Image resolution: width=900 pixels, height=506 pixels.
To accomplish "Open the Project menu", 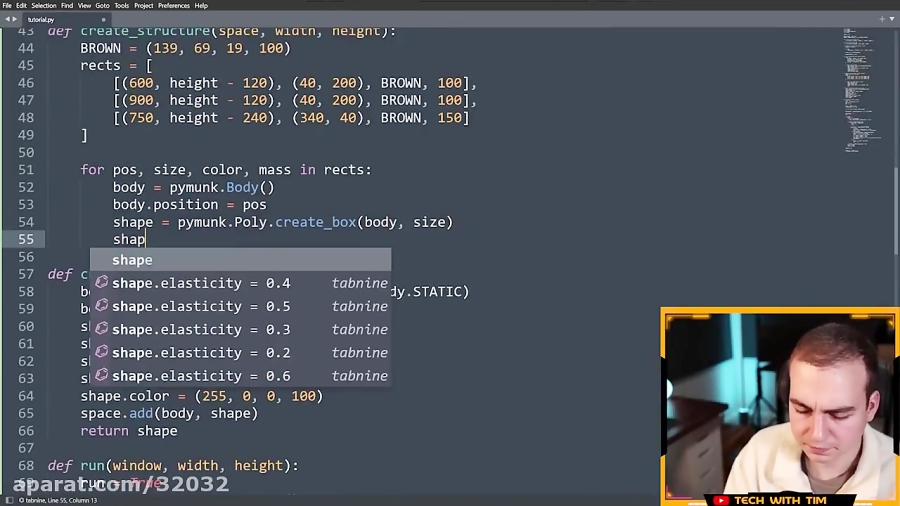I will tap(144, 5).
